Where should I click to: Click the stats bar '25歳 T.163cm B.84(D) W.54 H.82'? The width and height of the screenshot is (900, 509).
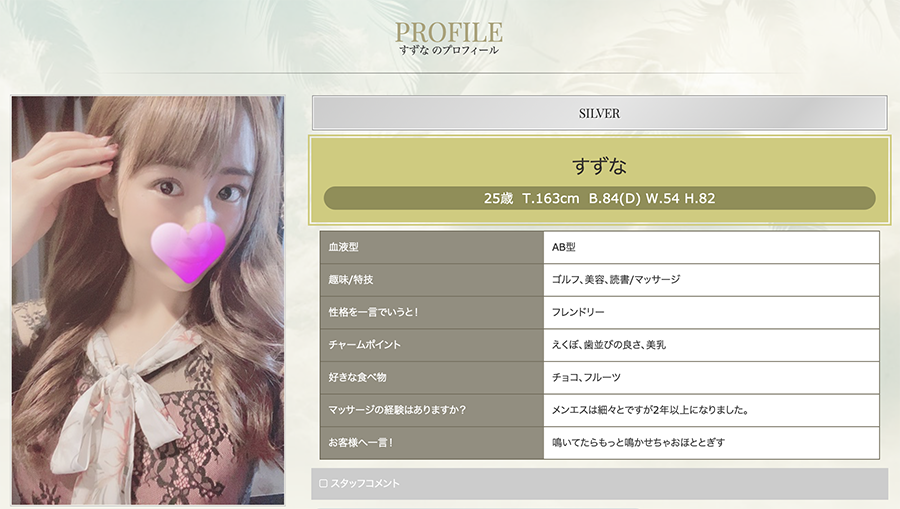tap(599, 199)
